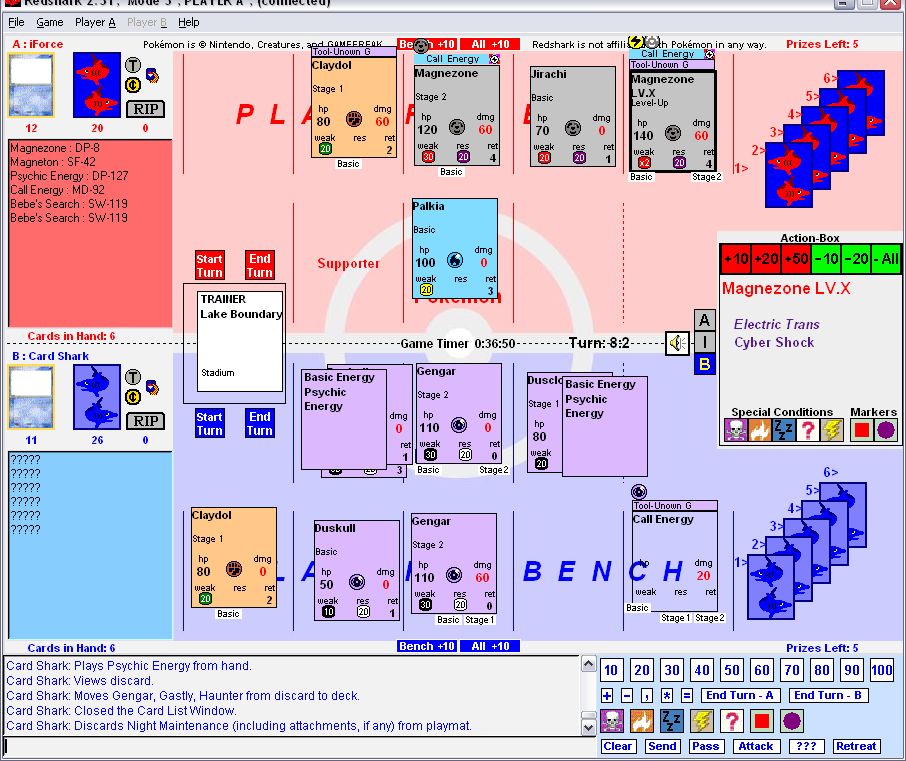Viewport: 906px width, 761px height.
Task: Remove 10 damage in Action-Box
Action: 826,259
